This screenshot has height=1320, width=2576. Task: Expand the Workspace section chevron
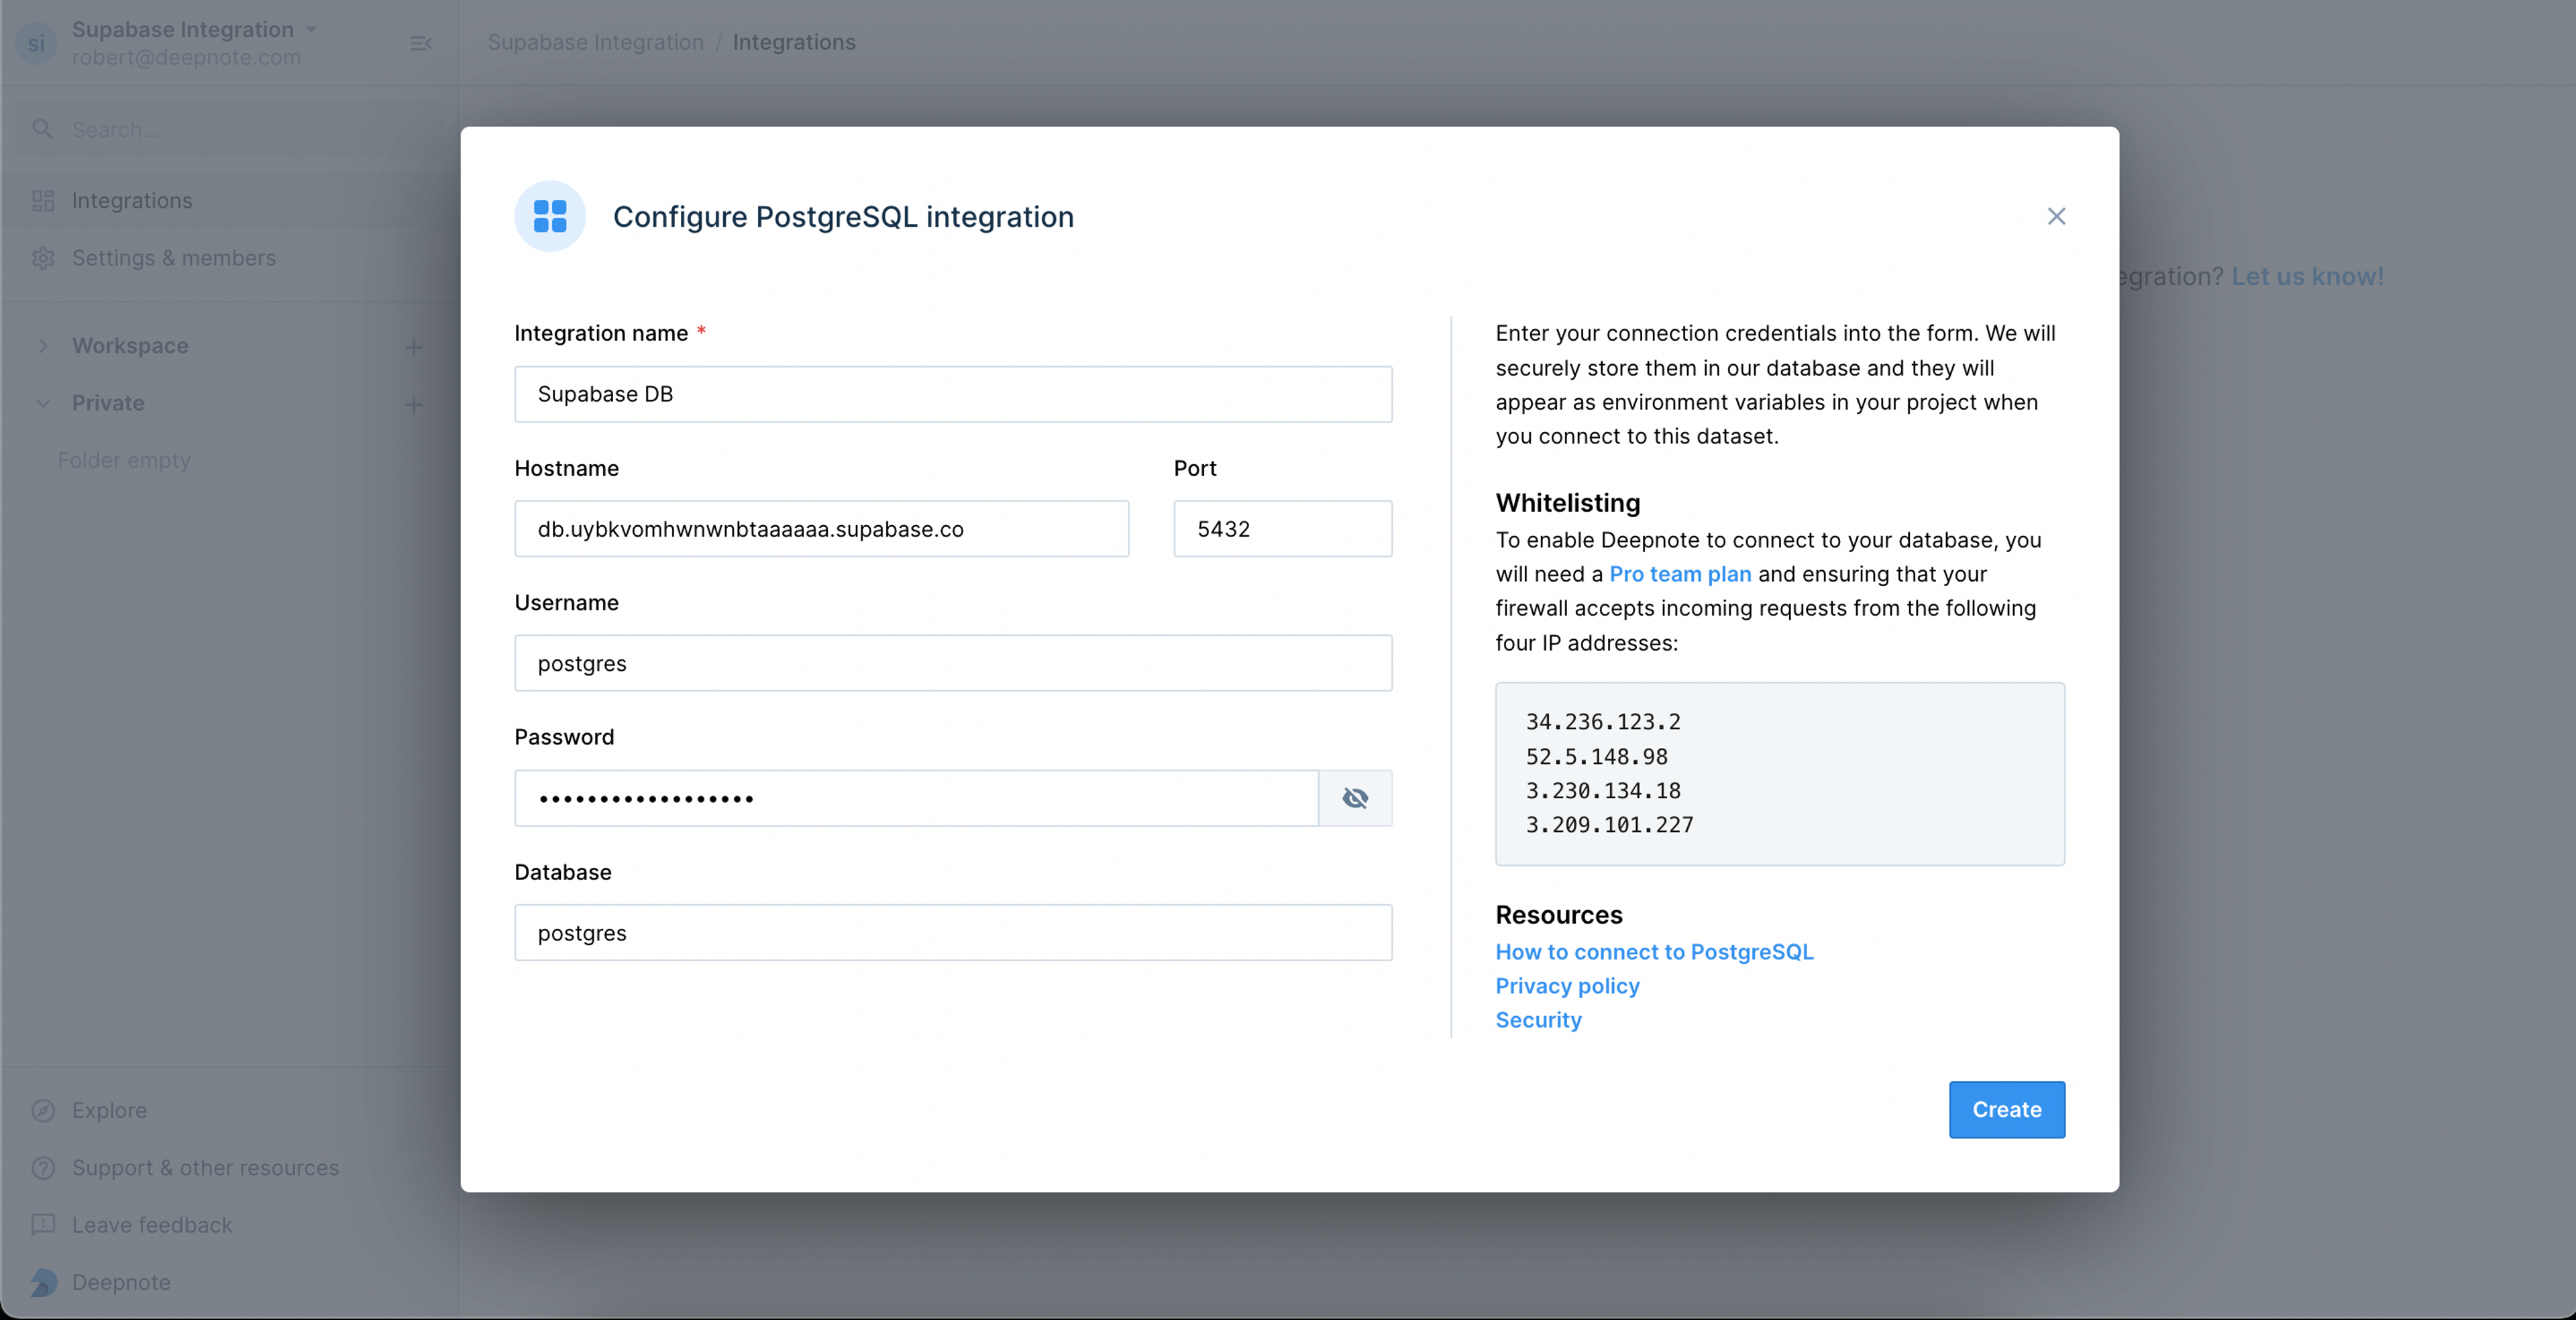pos(43,346)
